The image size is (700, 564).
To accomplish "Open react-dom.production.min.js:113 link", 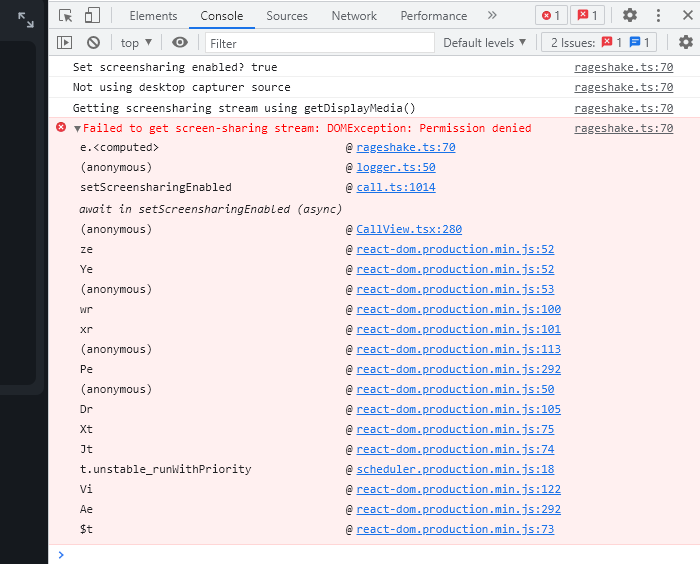I will [x=458, y=350].
